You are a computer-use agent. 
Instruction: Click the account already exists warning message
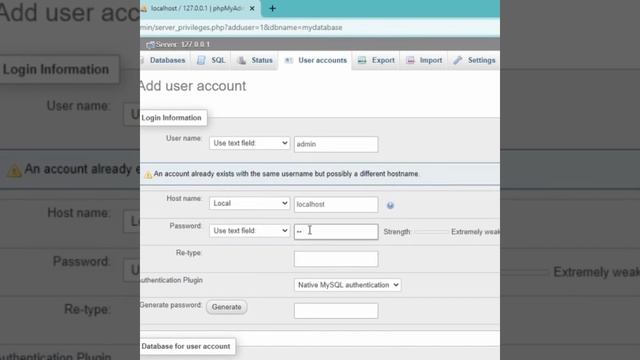click(286, 174)
